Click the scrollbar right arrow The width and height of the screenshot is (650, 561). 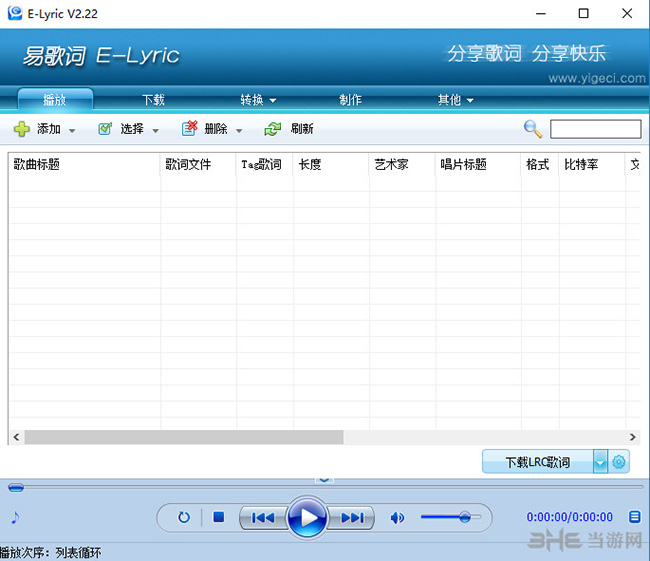633,437
